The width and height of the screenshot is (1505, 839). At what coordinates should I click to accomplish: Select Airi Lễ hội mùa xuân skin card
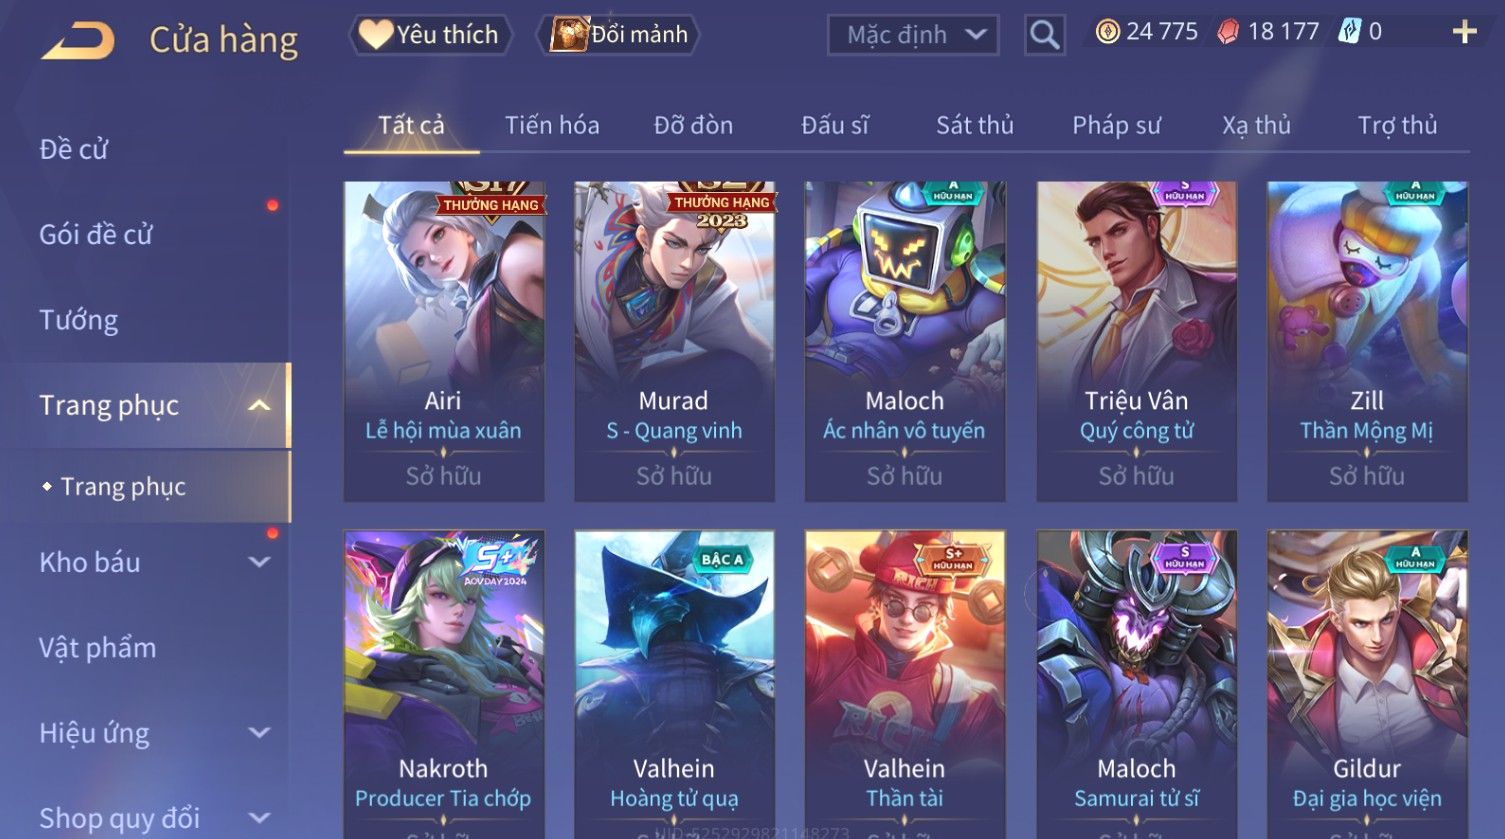tap(443, 341)
